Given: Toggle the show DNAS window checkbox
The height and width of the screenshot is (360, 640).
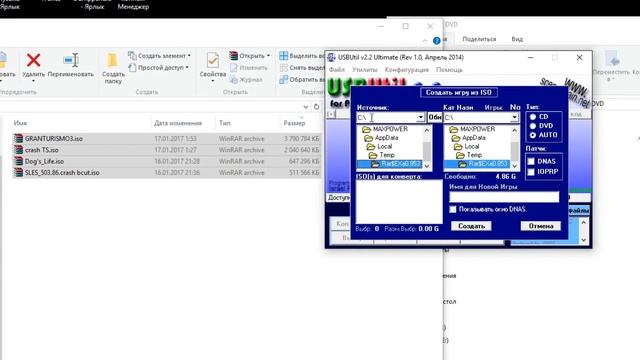Looking at the screenshot, I should 453,209.
